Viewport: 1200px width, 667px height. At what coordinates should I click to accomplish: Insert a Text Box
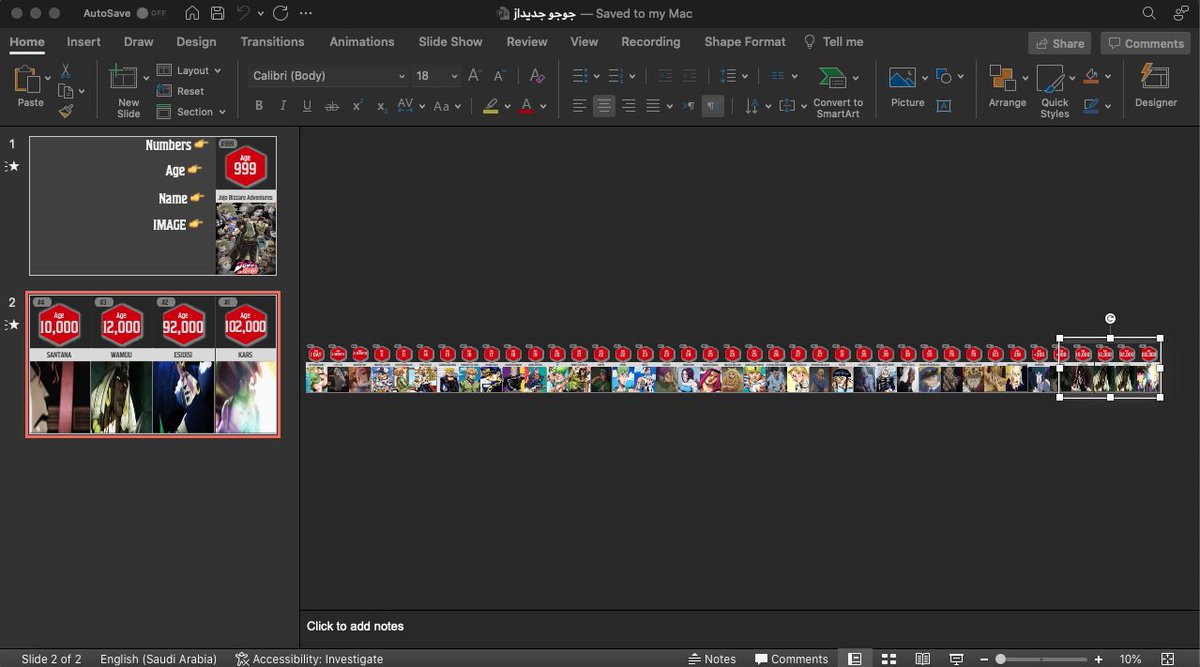943,106
